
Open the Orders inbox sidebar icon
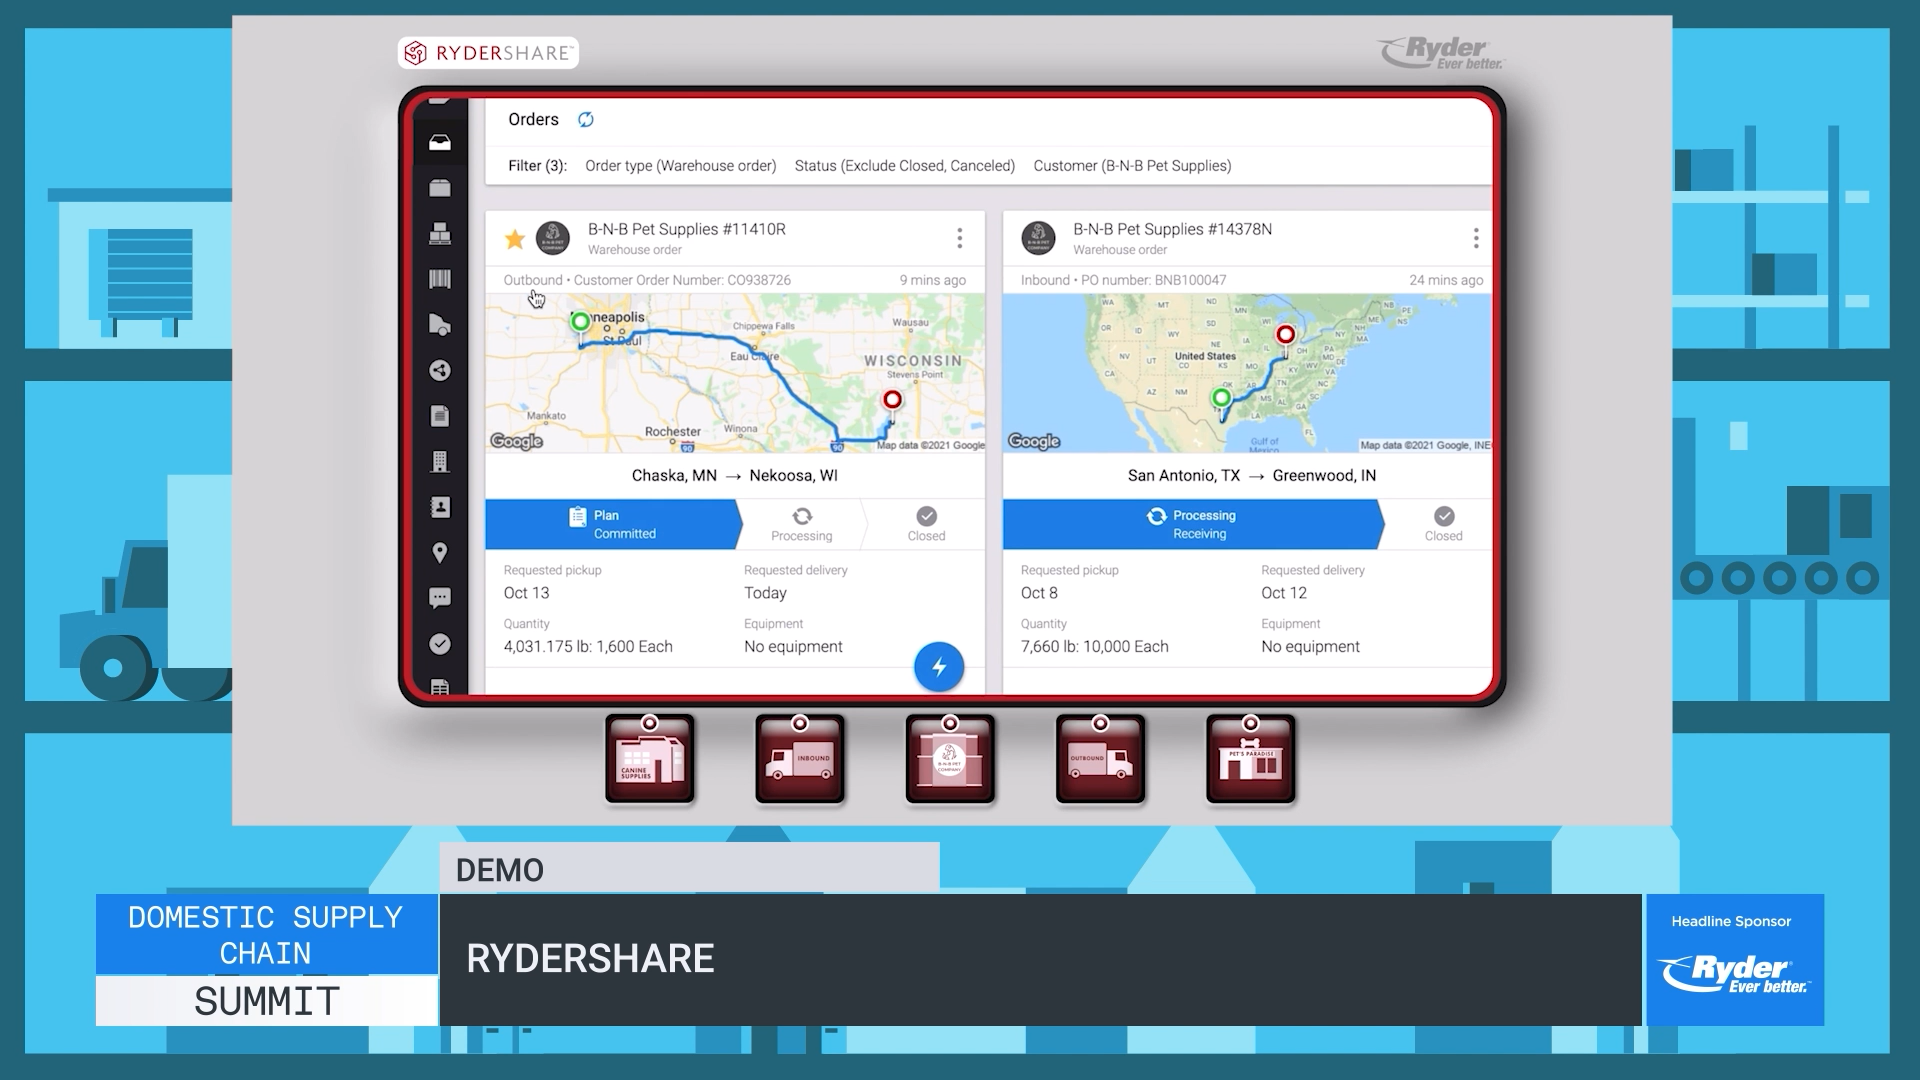pos(440,143)
